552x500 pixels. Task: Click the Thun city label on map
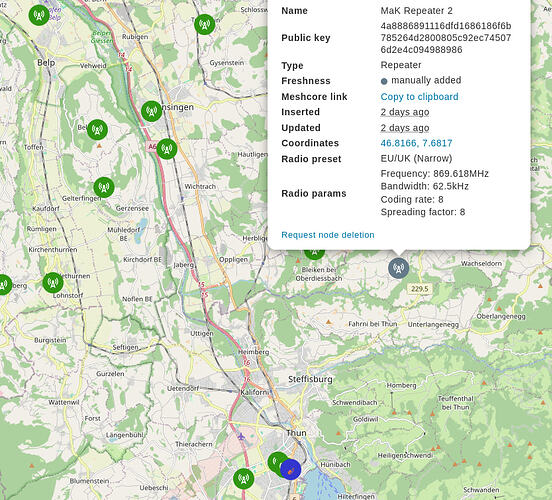[x=296, y=433]
